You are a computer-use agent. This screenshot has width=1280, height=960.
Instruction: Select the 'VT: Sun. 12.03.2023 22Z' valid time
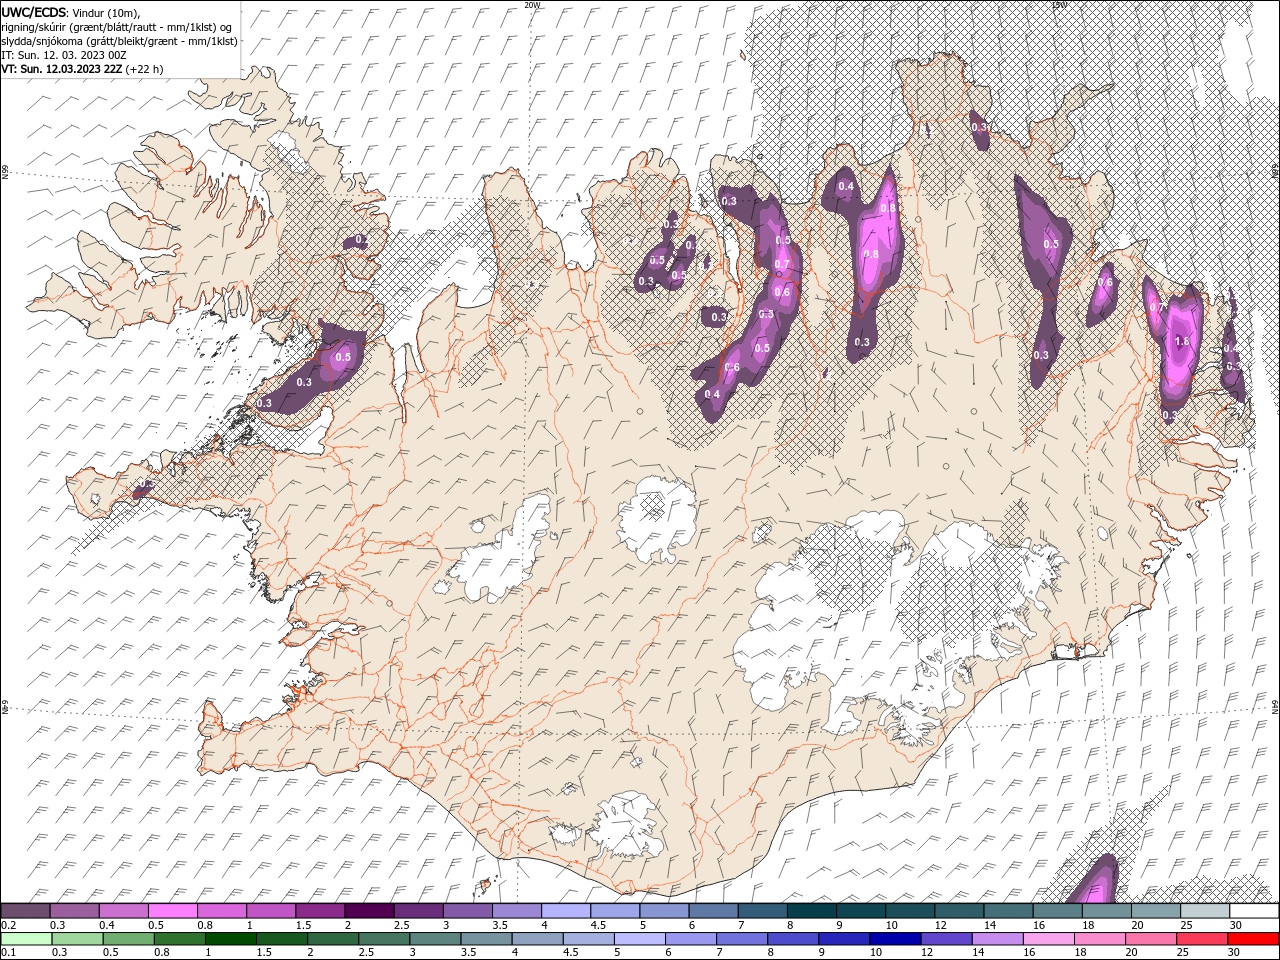click(x=61, y=69)
